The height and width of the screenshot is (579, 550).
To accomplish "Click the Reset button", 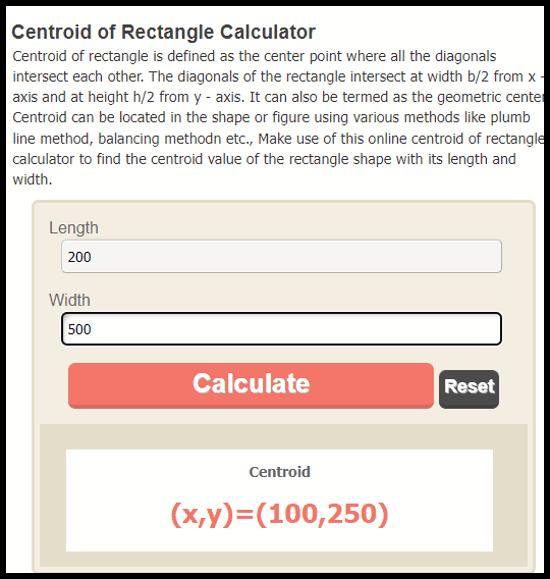I will [469, 389].
